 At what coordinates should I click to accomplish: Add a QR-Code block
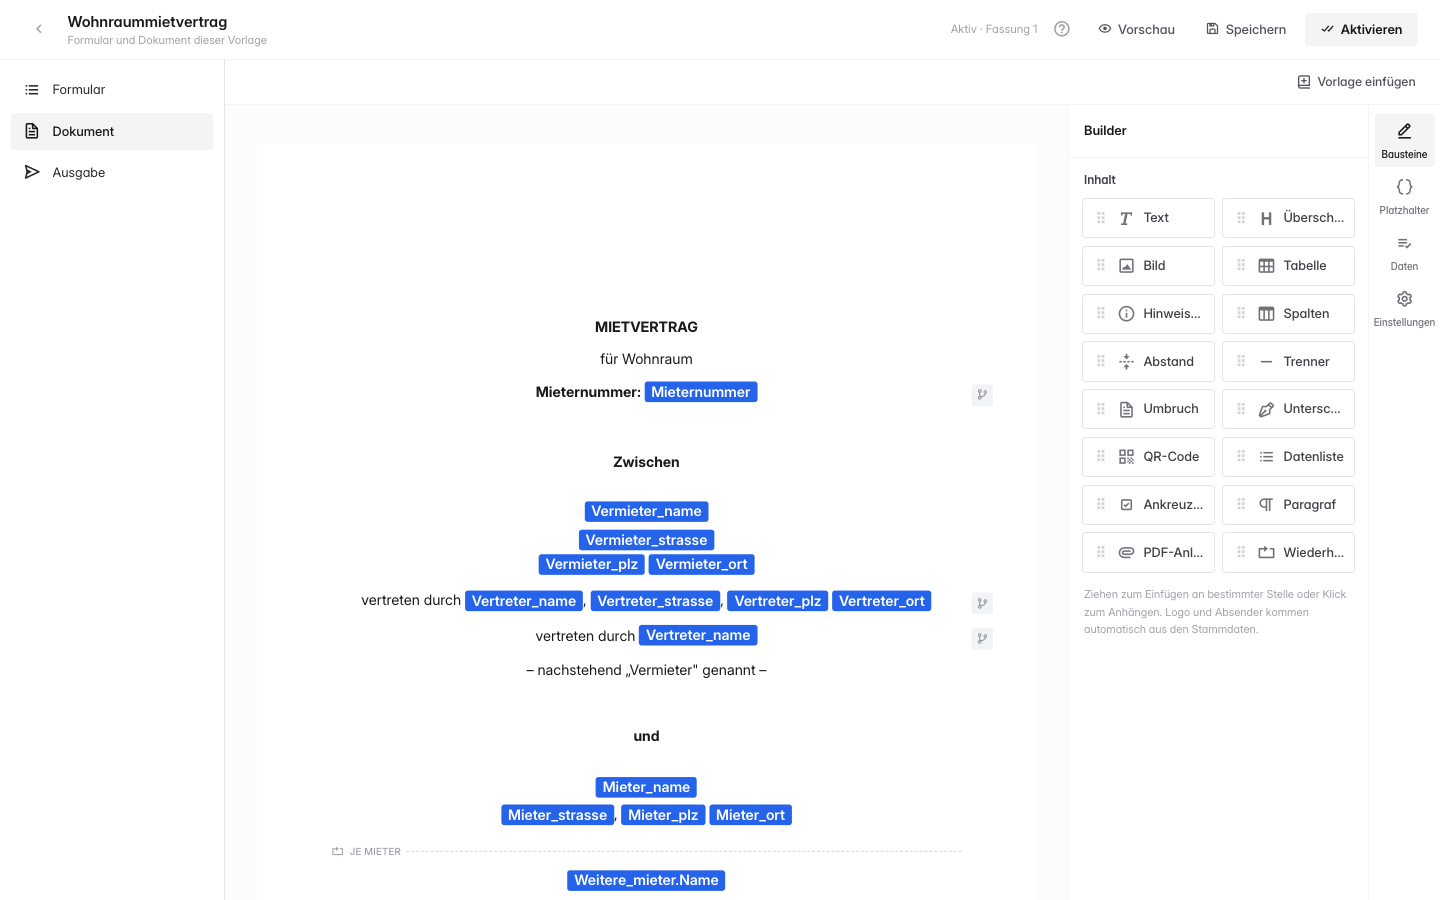[x=1148, y=457]
